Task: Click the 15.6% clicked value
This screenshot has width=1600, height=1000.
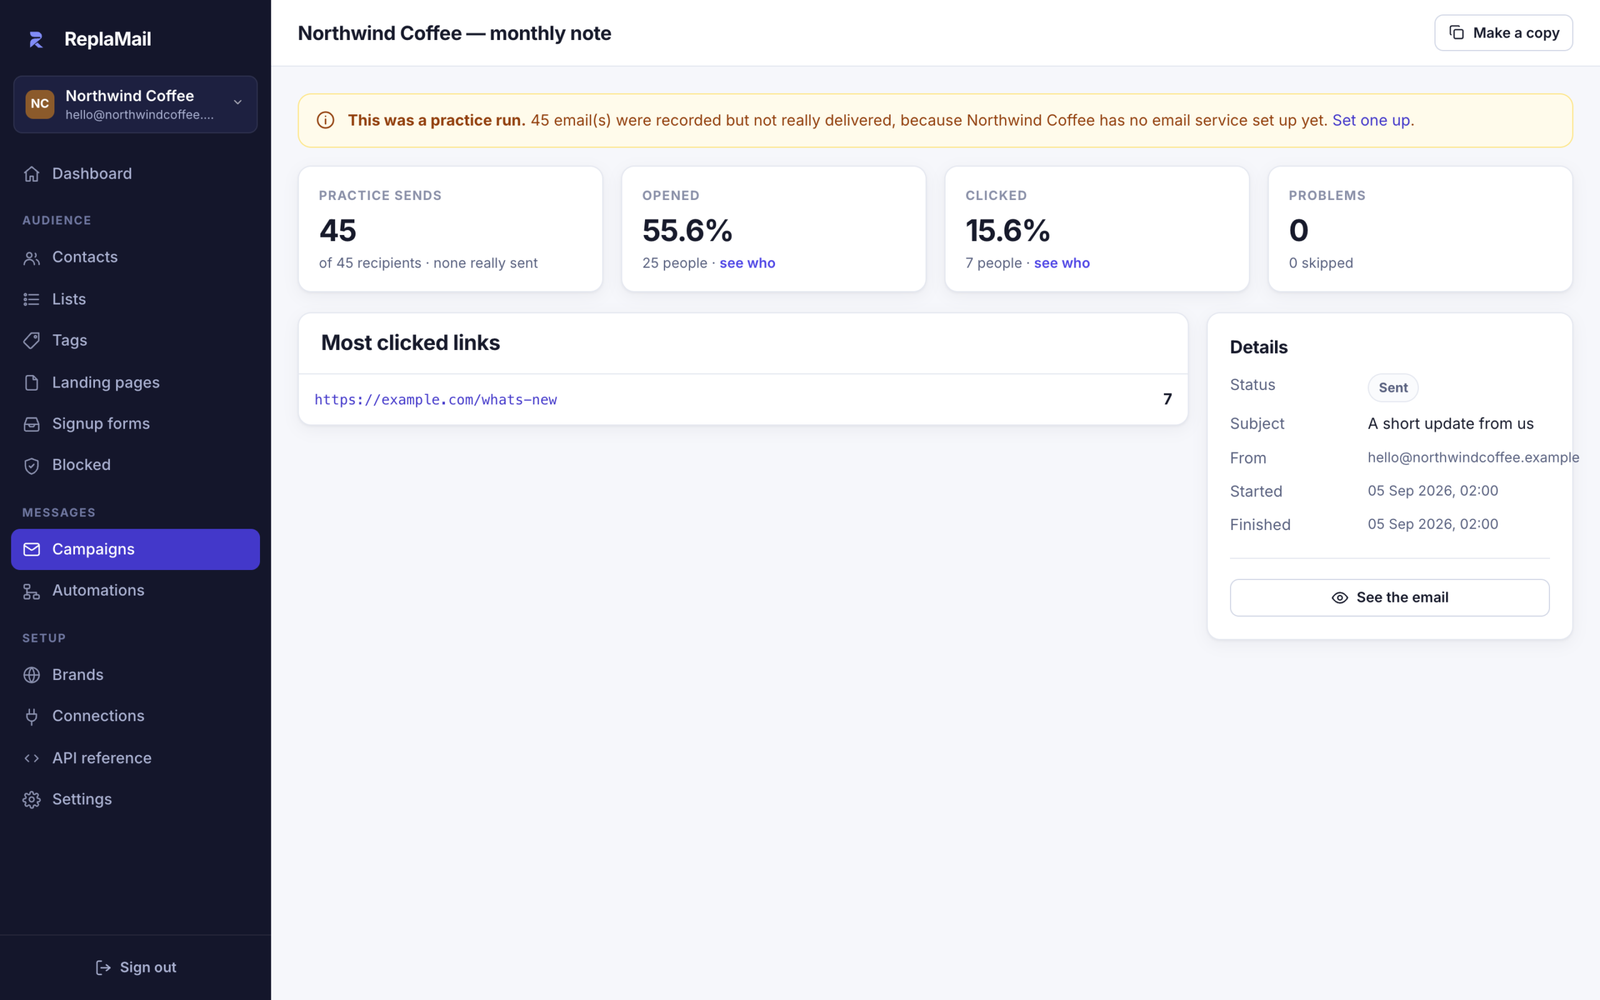Action: click(x=1007, y=230)
